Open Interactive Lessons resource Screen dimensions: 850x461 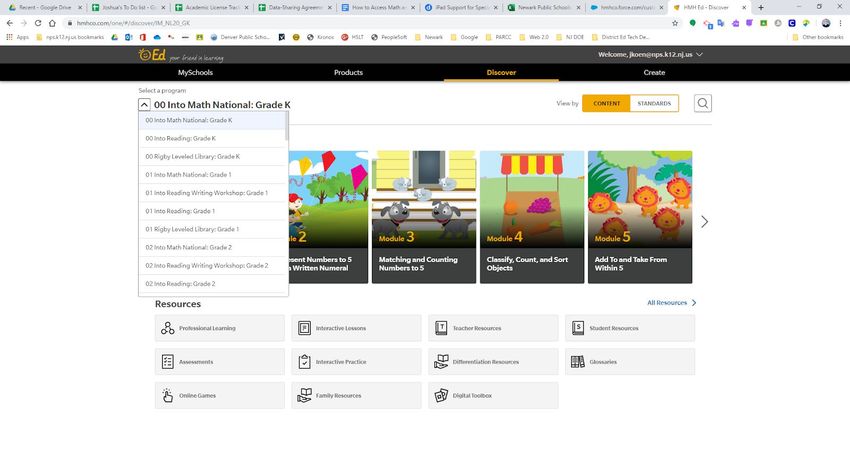tap(356, 328)
